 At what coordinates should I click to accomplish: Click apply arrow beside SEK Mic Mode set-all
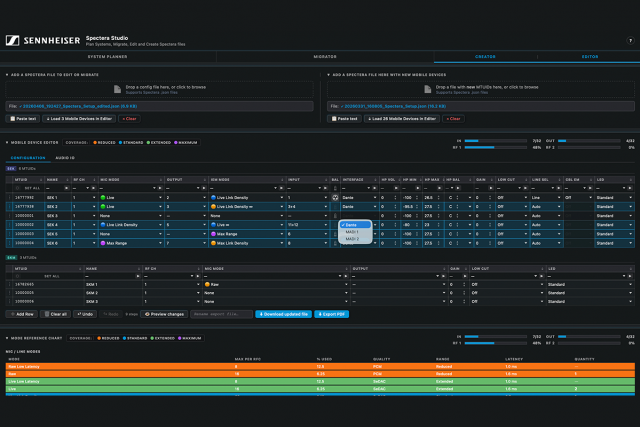[x=160, y=188]
